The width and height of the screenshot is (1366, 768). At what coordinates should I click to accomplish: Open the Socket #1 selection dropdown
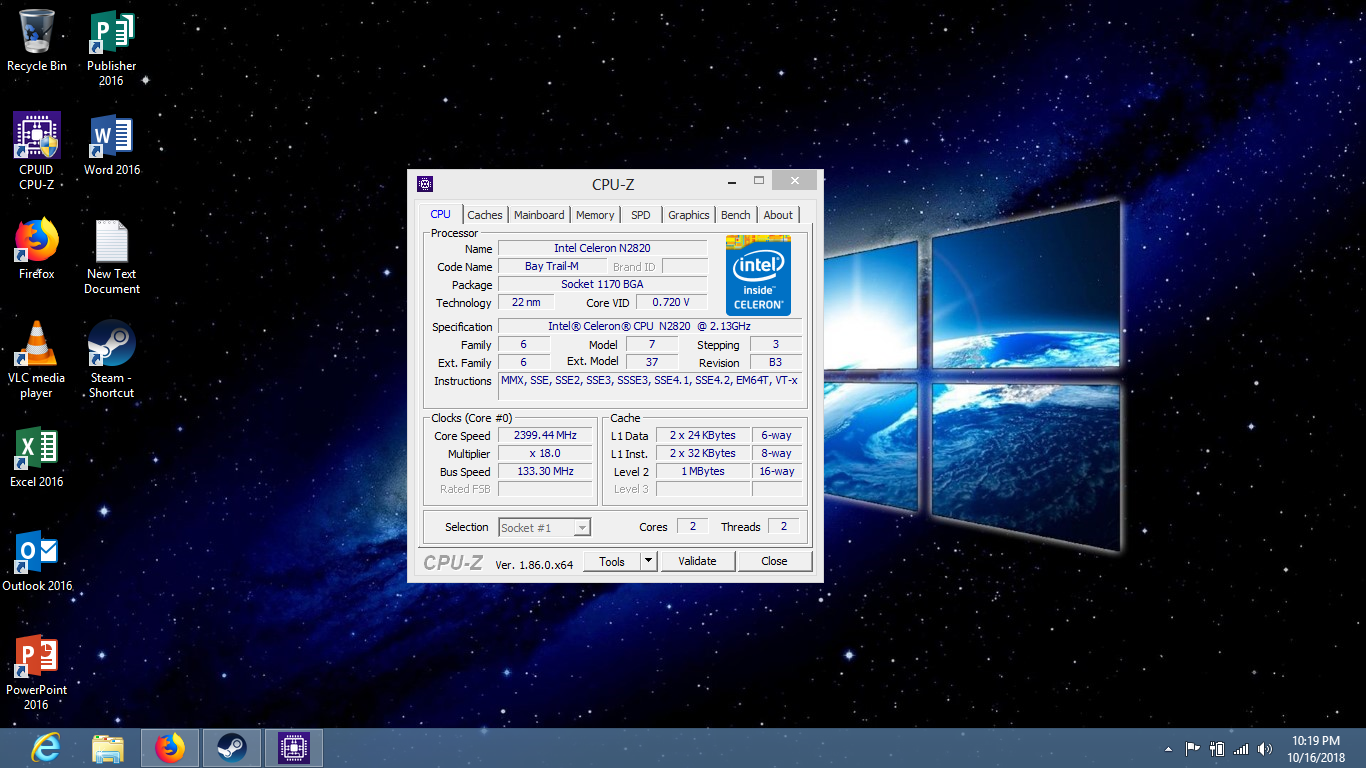[x=545, y=527]
